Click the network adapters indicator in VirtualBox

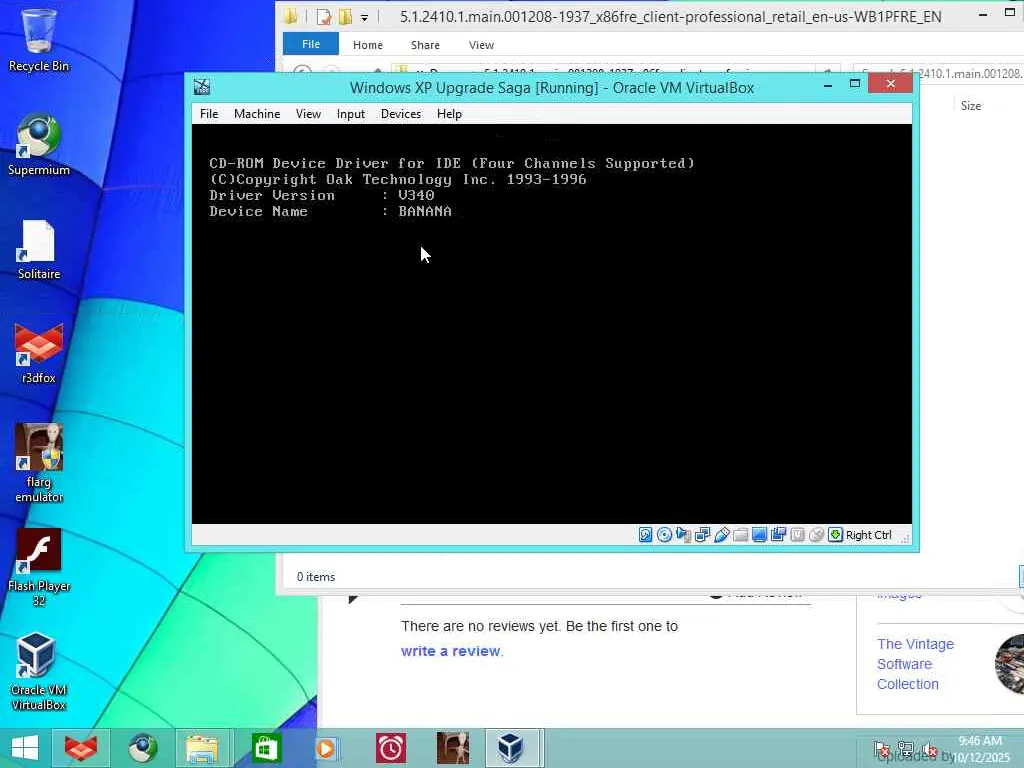703,535
